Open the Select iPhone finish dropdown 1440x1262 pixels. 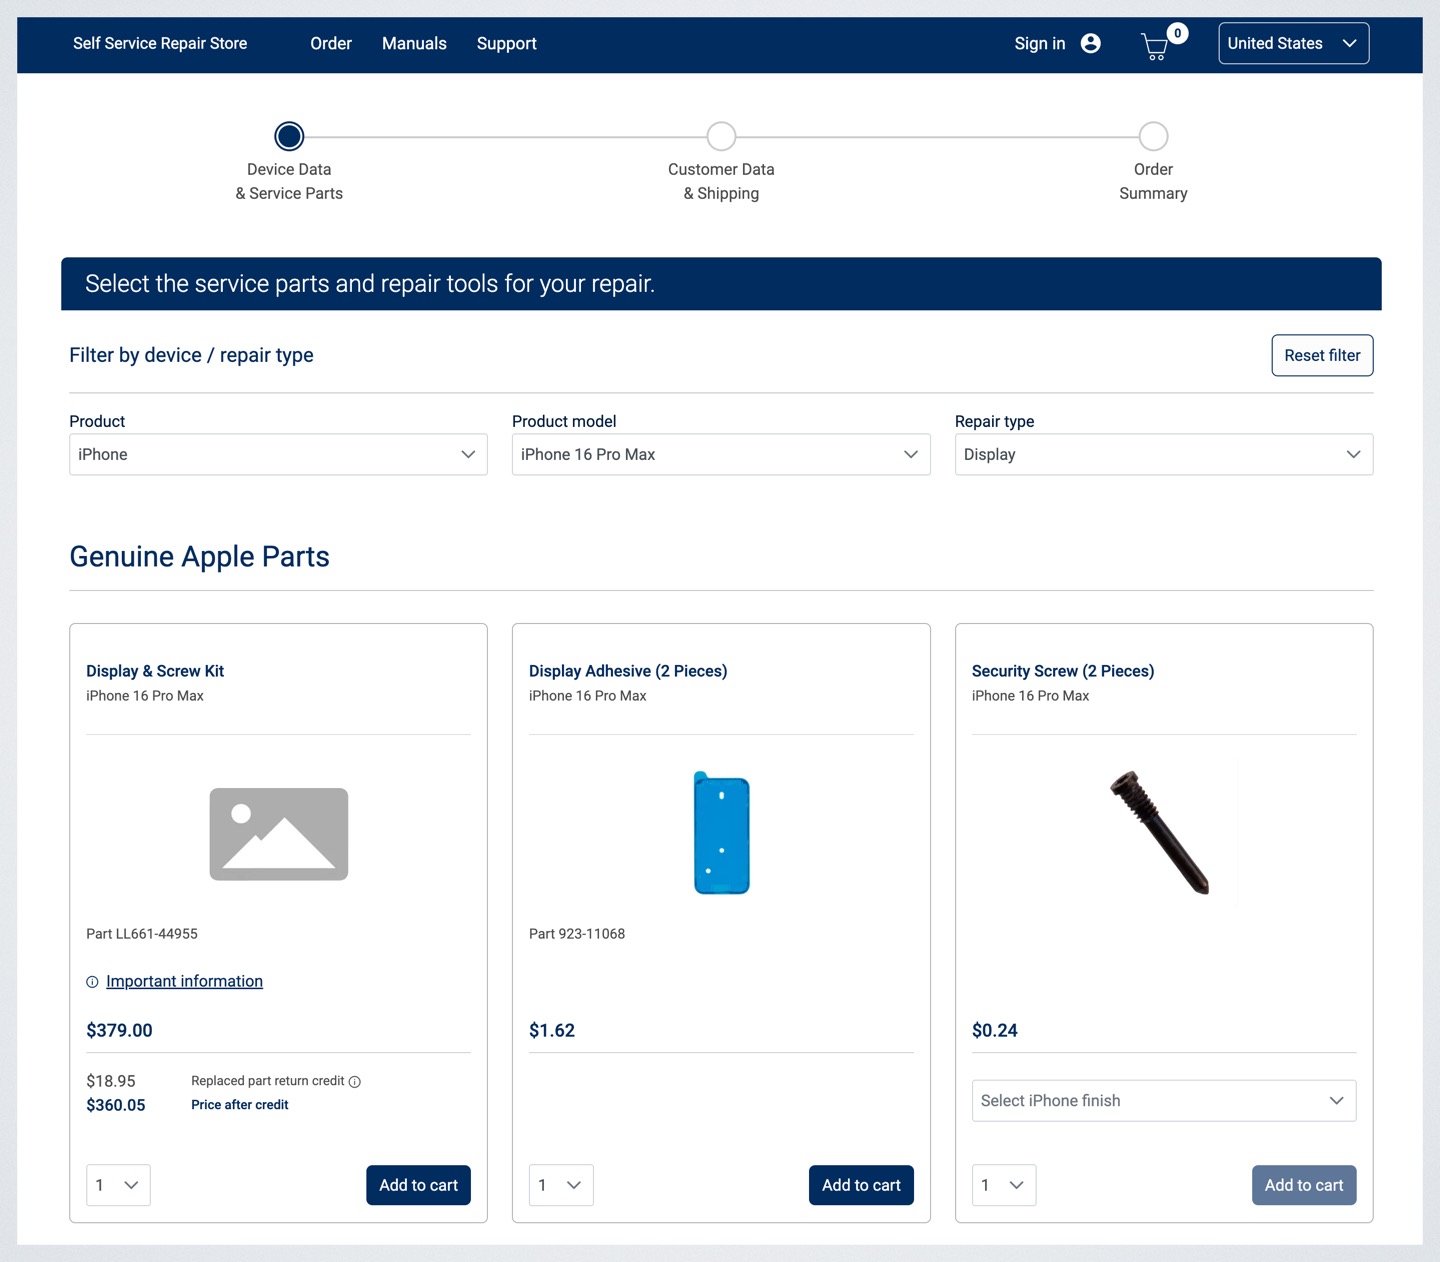pos(1164,1100)
